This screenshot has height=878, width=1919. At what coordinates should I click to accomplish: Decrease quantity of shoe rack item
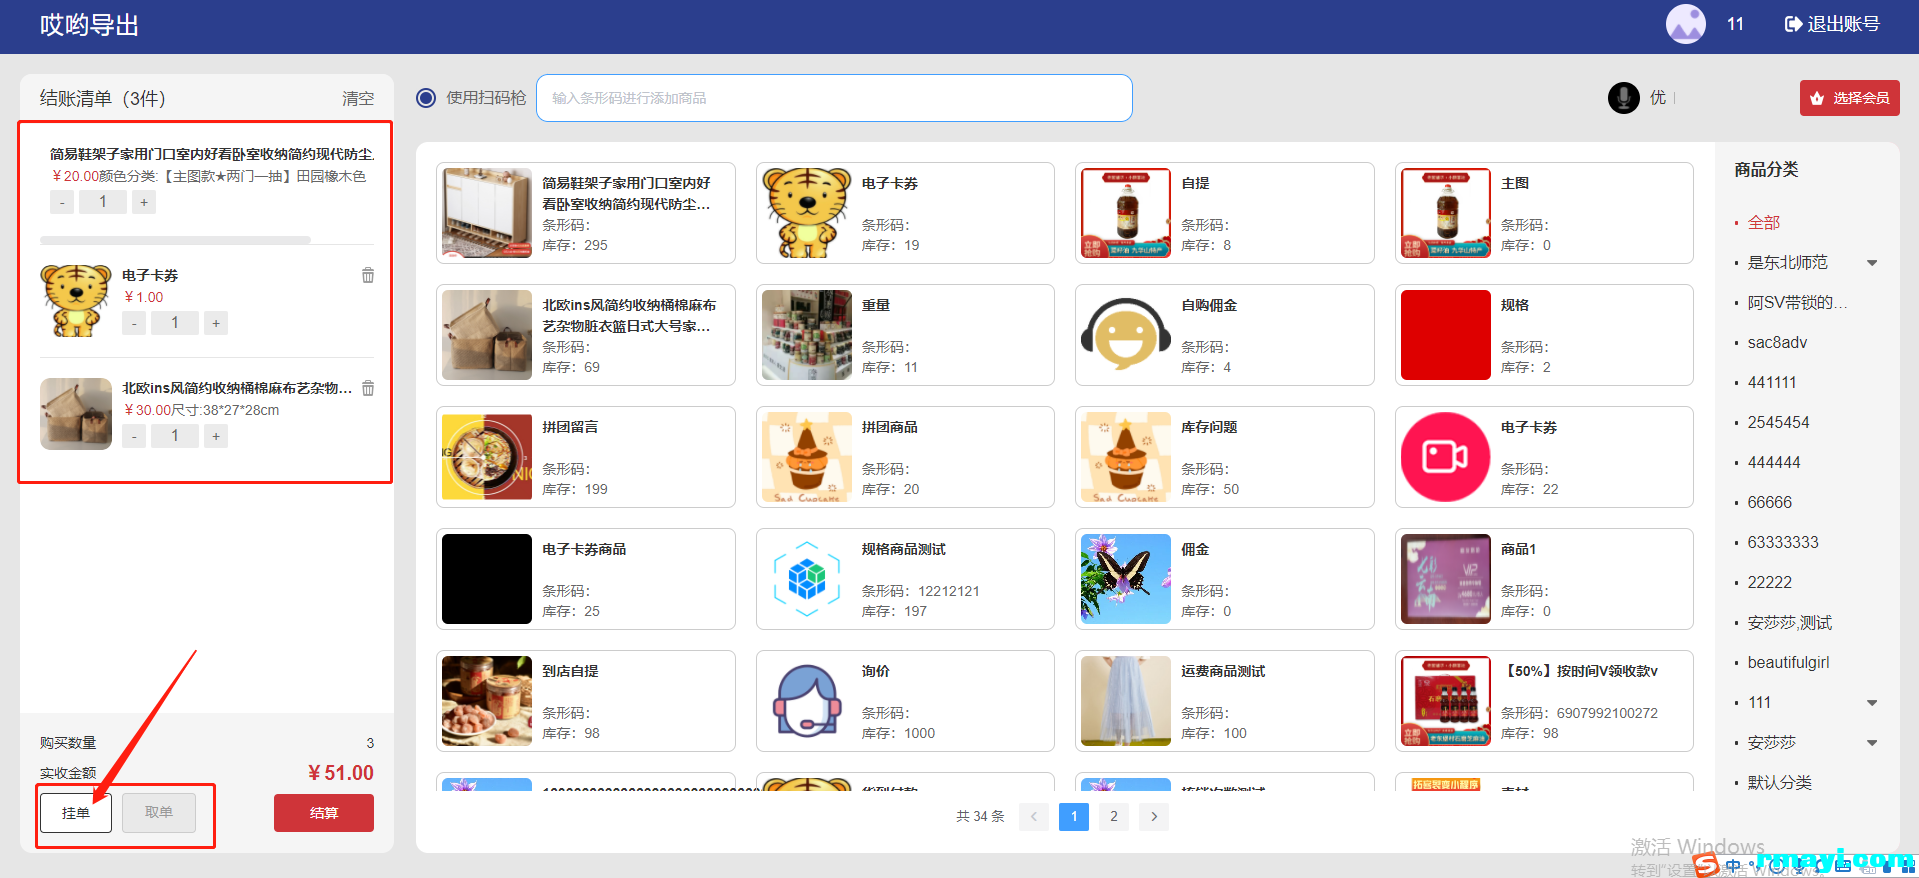click(x=62, y=203)
